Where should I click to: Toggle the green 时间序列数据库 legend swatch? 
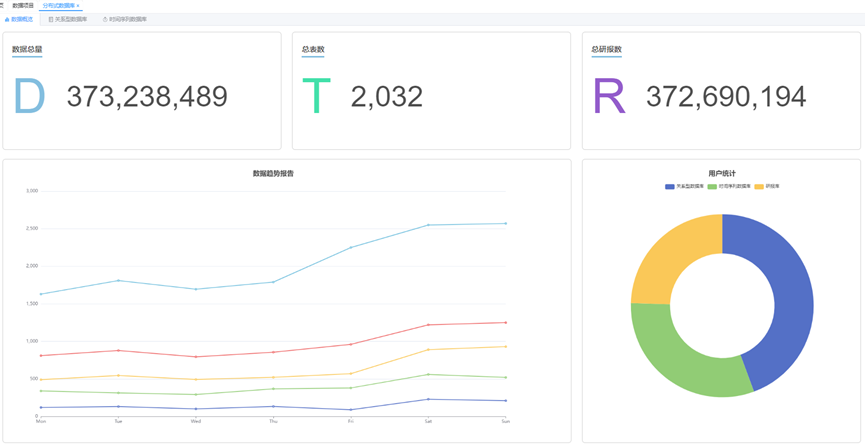(712, 187)
